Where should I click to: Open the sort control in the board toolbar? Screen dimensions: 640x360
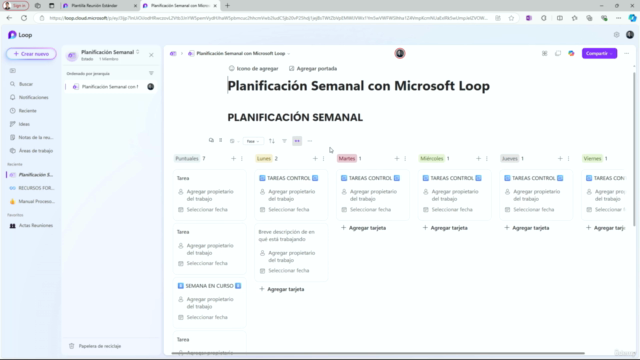coord(272,141)
